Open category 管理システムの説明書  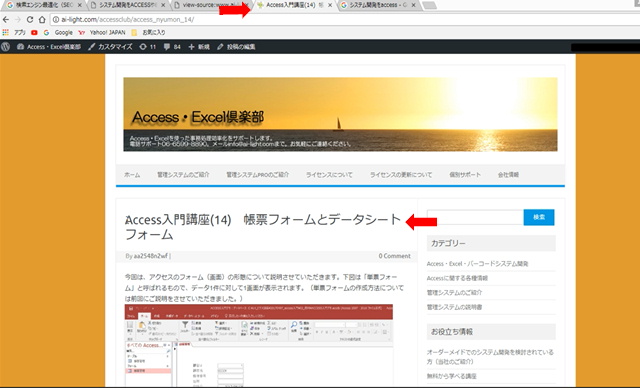point(454,307)
